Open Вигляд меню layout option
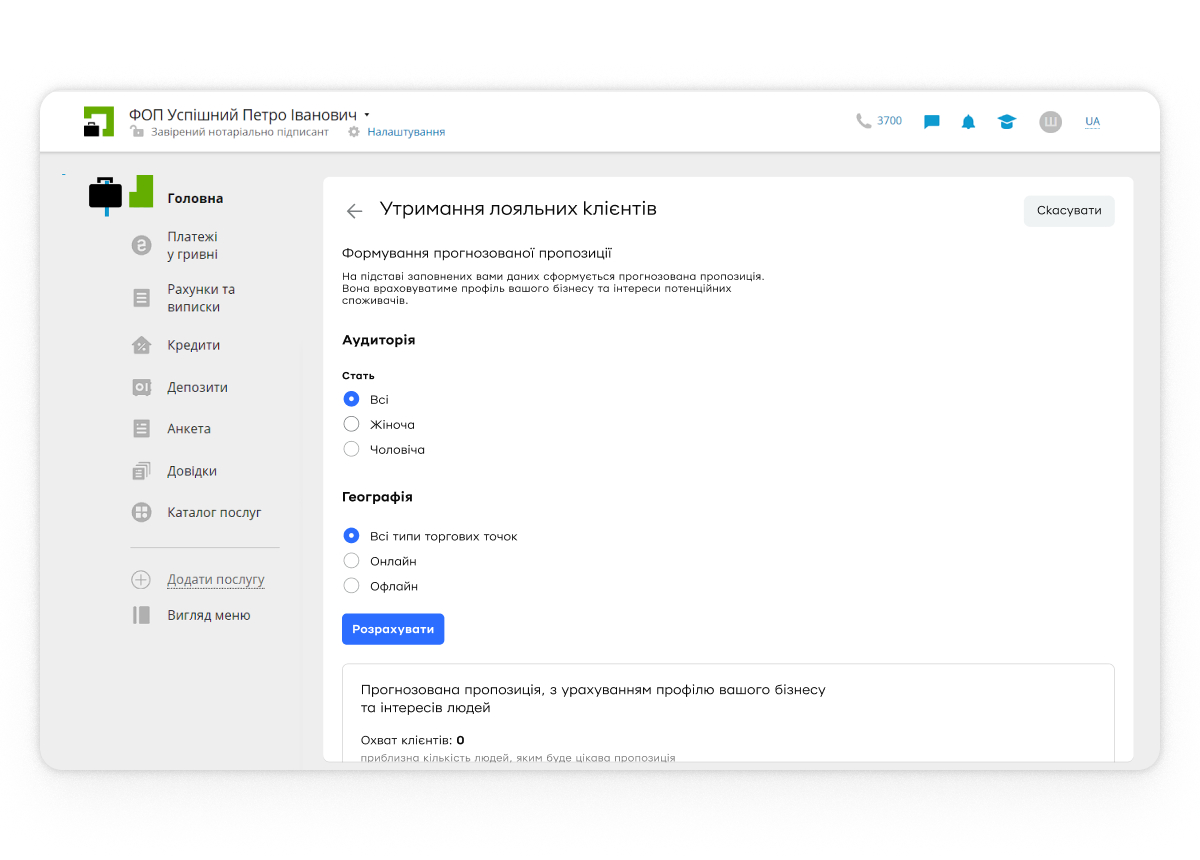The height and width of the screenshot is (860, 1200). coord(208,615)
